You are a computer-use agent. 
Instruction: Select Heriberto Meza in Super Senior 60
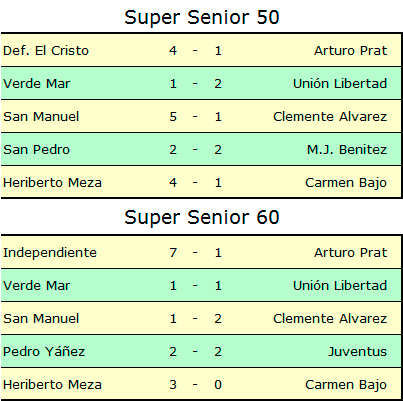click(52, 385)
